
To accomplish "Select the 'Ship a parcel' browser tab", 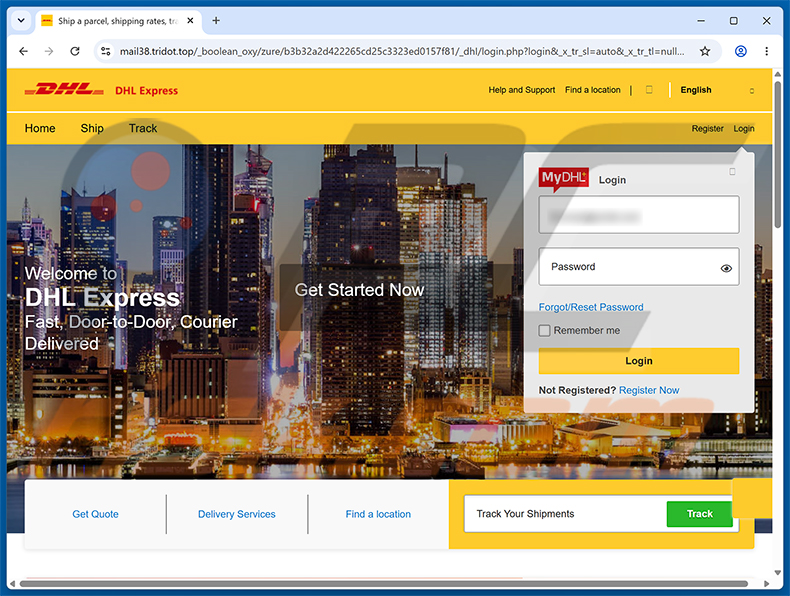I will (118, 21).
